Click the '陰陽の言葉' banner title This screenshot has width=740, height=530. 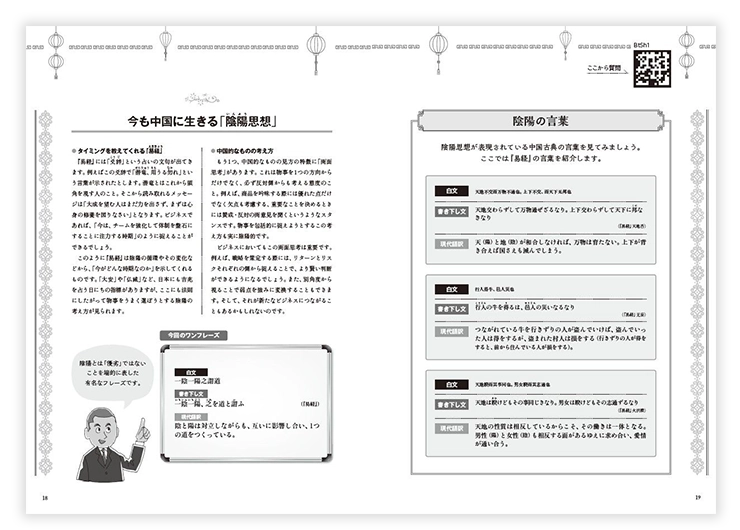pos(540,121)
